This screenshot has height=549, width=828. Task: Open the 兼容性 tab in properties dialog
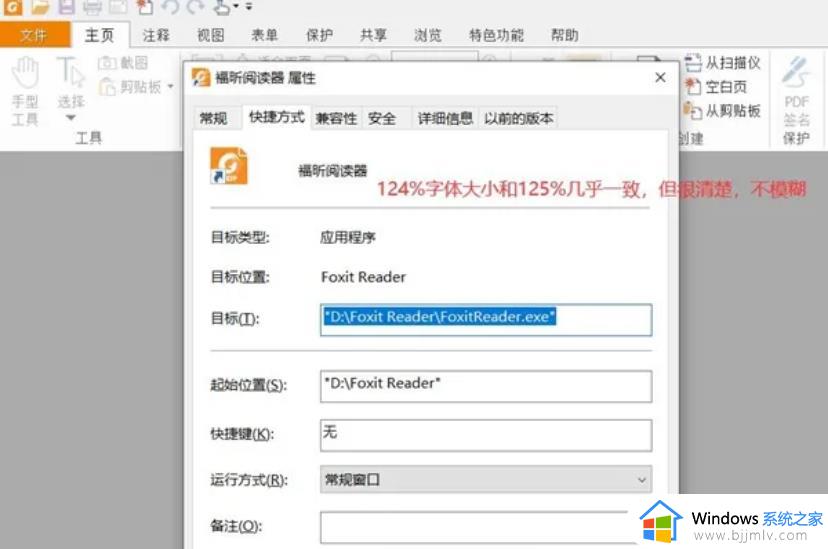336,118
